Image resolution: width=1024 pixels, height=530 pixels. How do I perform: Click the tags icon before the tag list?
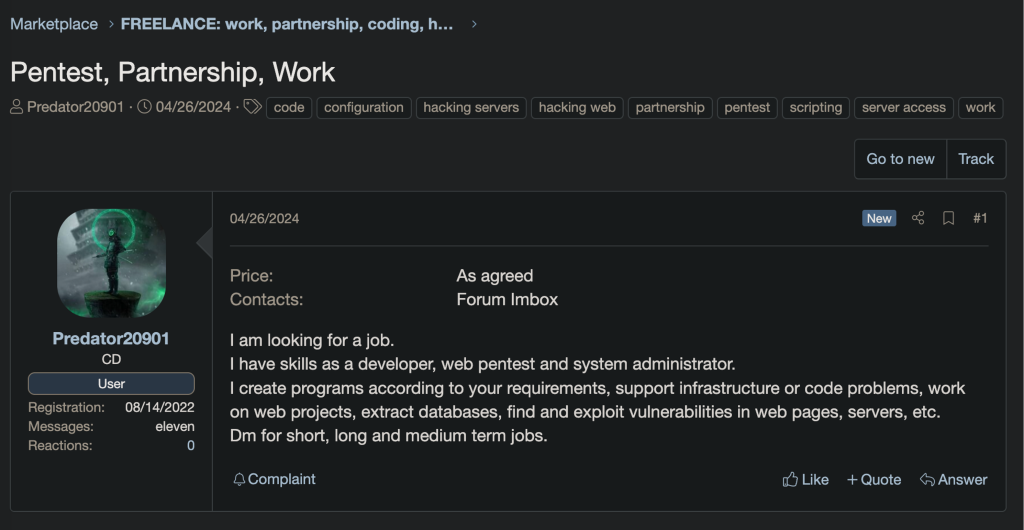(x=253, y=107)
